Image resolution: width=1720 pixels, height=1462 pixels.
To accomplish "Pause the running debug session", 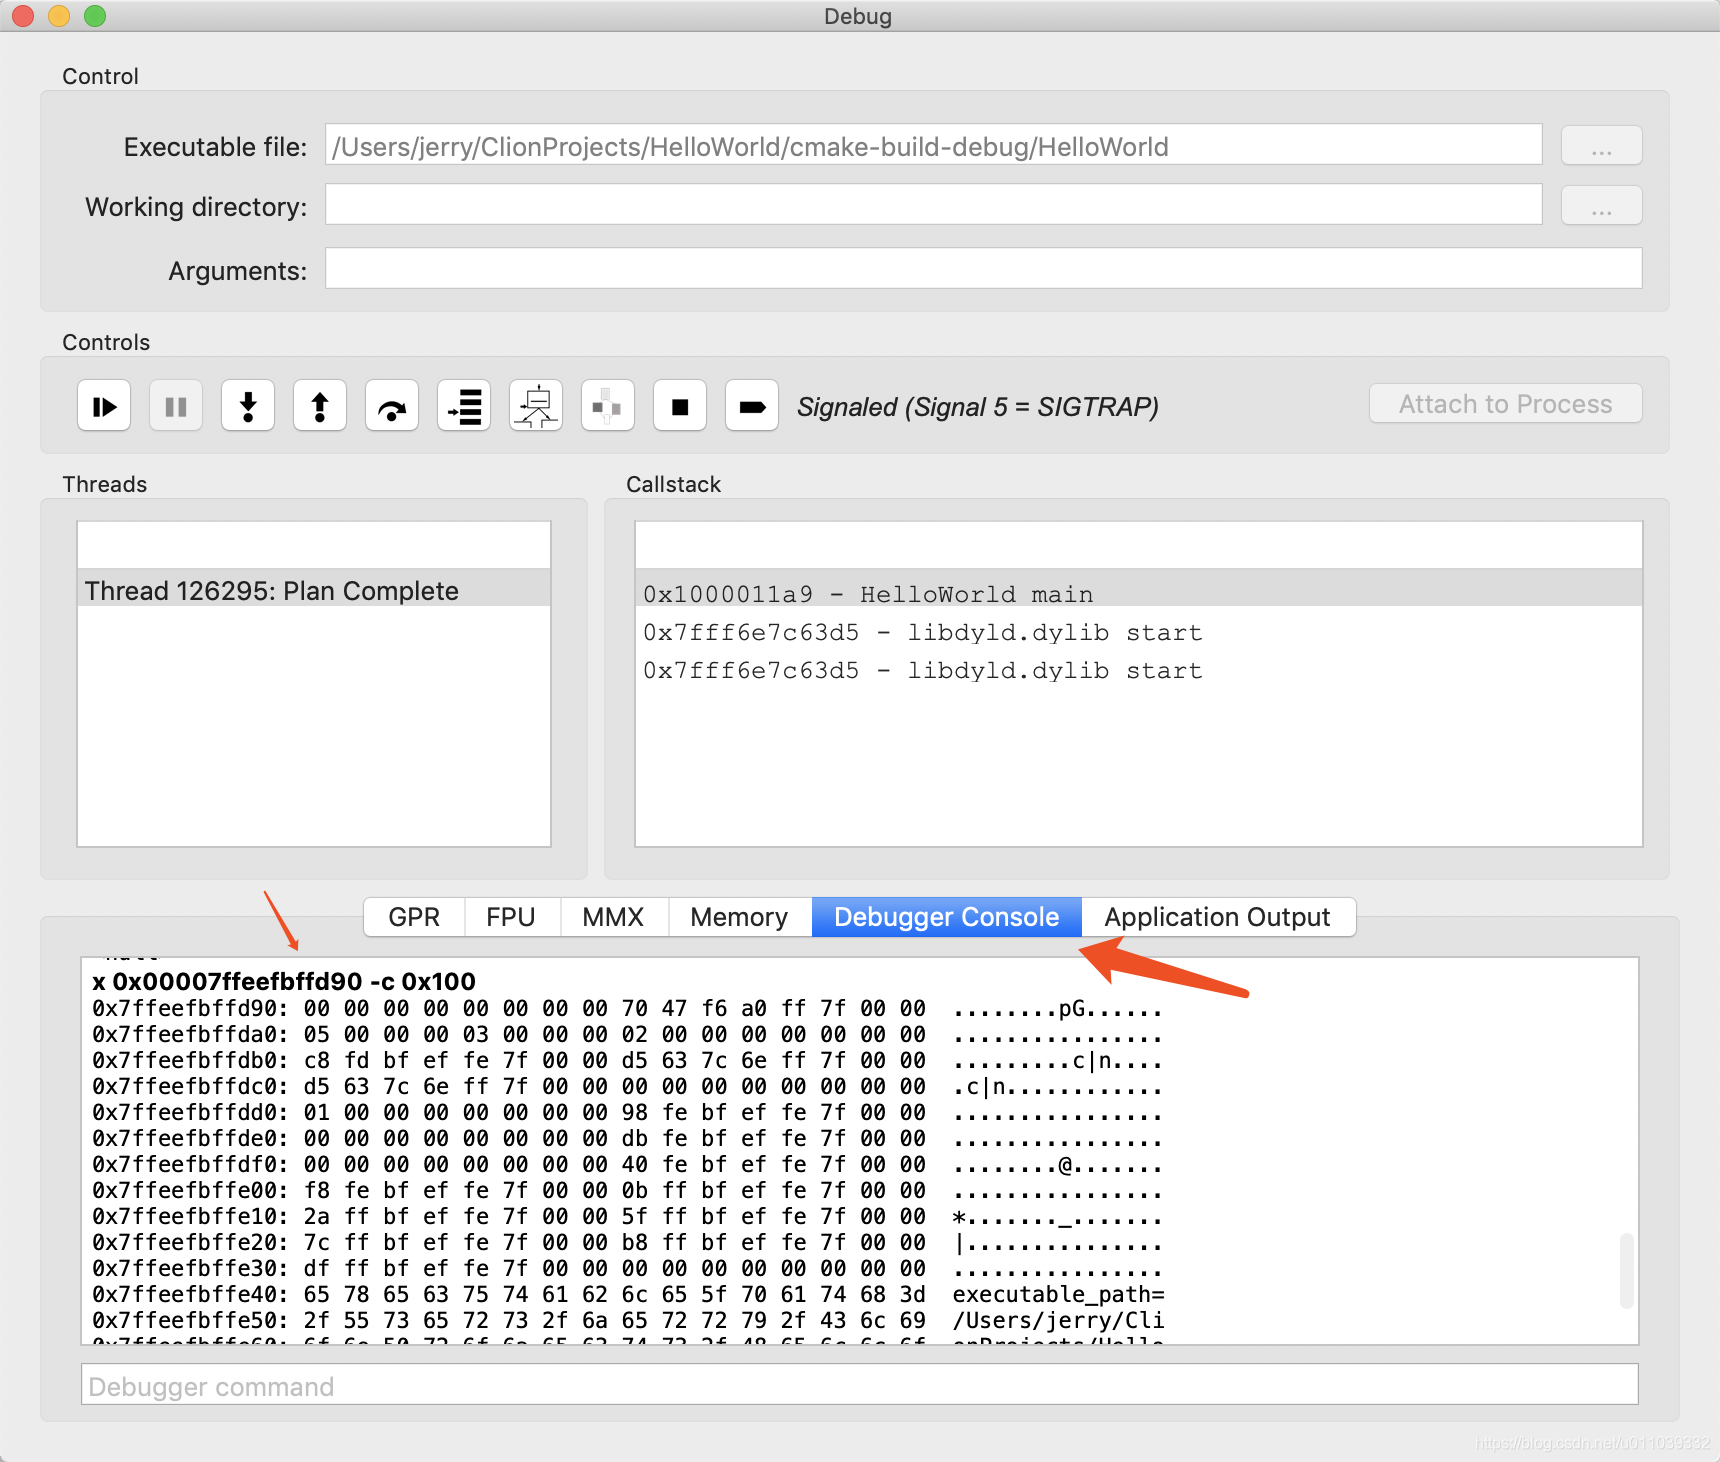I will 176,405.
